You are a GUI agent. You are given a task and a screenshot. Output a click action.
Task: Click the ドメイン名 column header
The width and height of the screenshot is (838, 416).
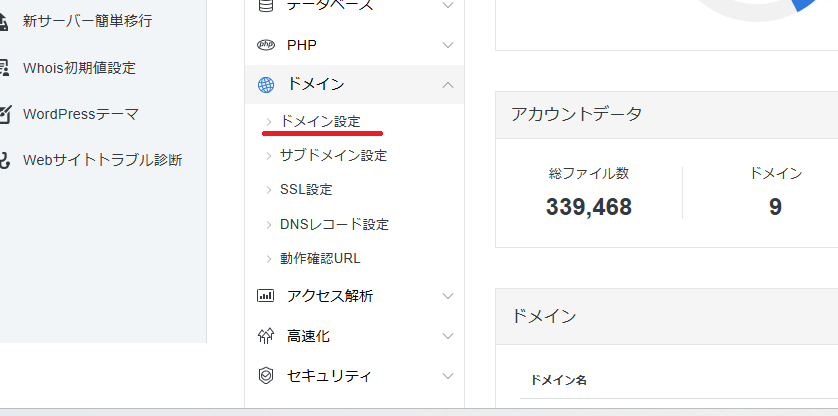[x=558, y=380]
